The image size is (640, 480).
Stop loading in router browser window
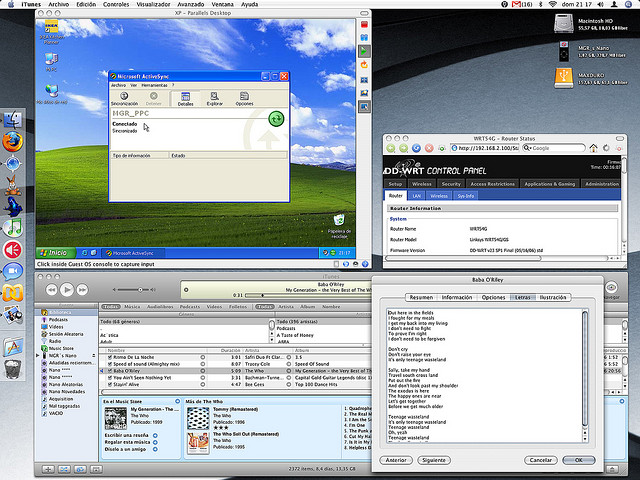429,148
